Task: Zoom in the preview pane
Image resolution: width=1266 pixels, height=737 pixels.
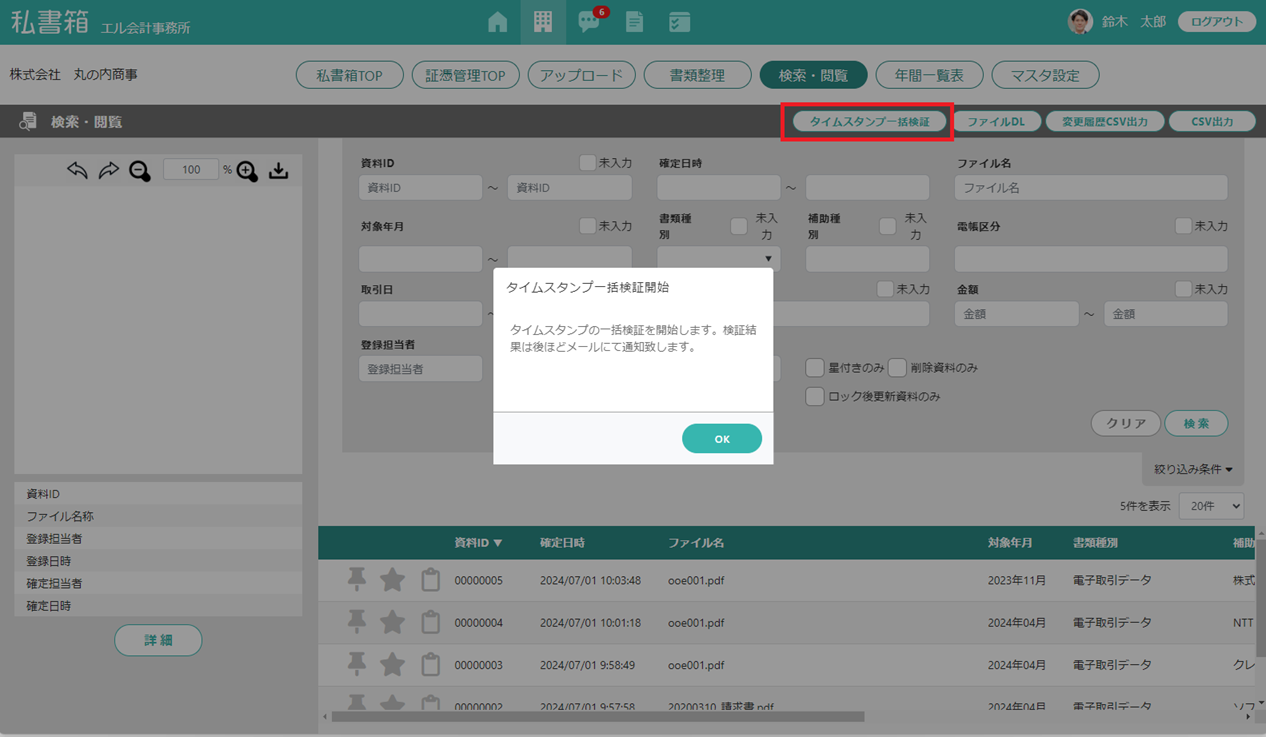Action: click(x=247, y=171)
